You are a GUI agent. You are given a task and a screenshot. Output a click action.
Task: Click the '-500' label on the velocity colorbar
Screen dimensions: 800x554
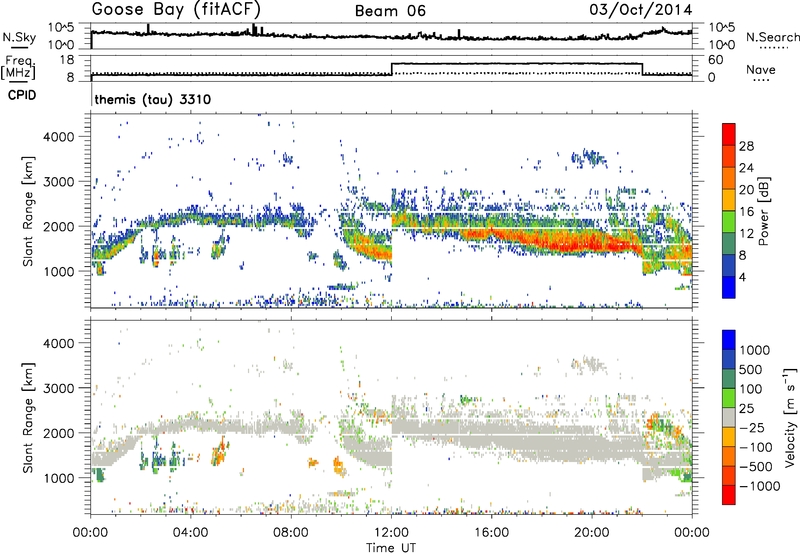click(756, 466)
